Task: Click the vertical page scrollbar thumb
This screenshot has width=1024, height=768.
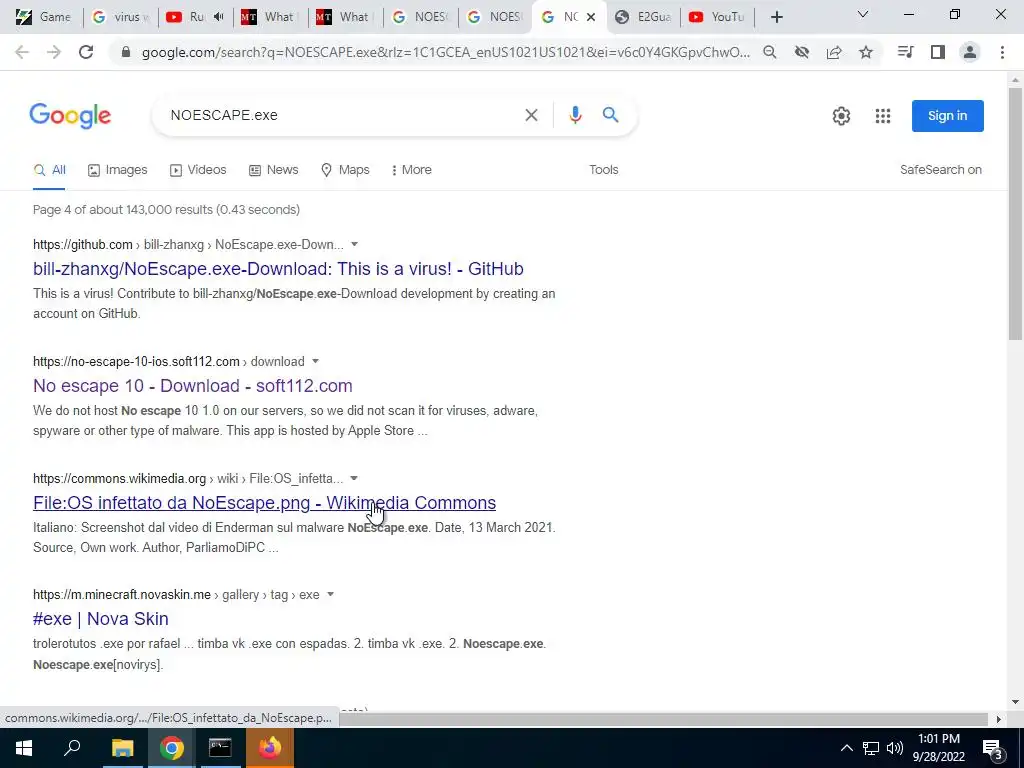Action: coord(1015,214)
